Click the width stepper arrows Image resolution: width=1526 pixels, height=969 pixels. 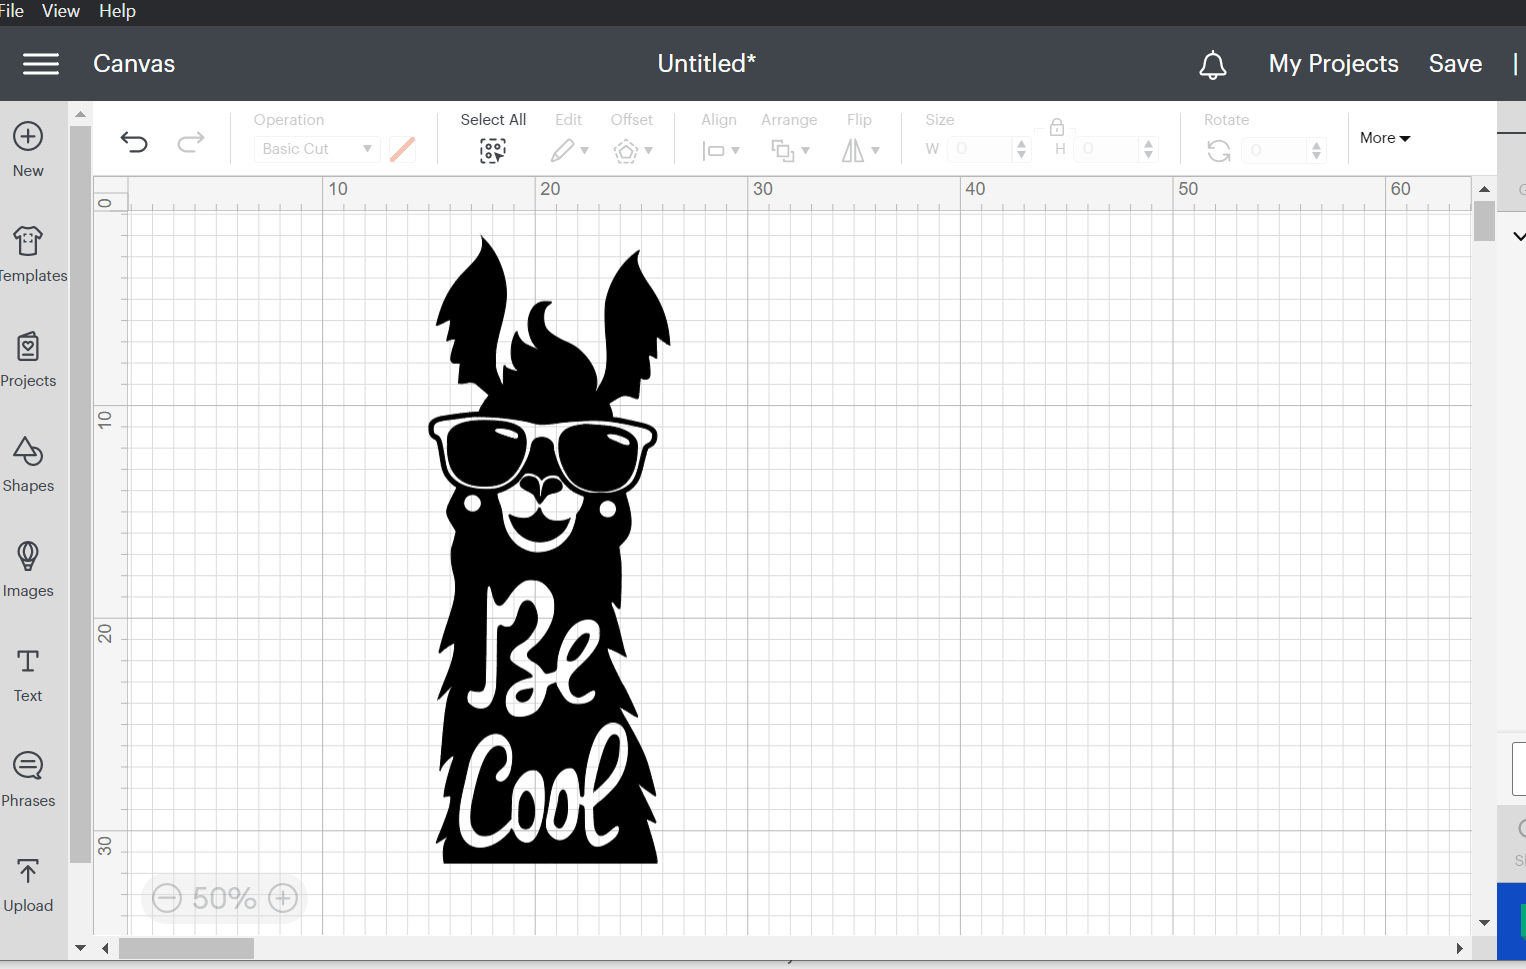[1021, 149]
